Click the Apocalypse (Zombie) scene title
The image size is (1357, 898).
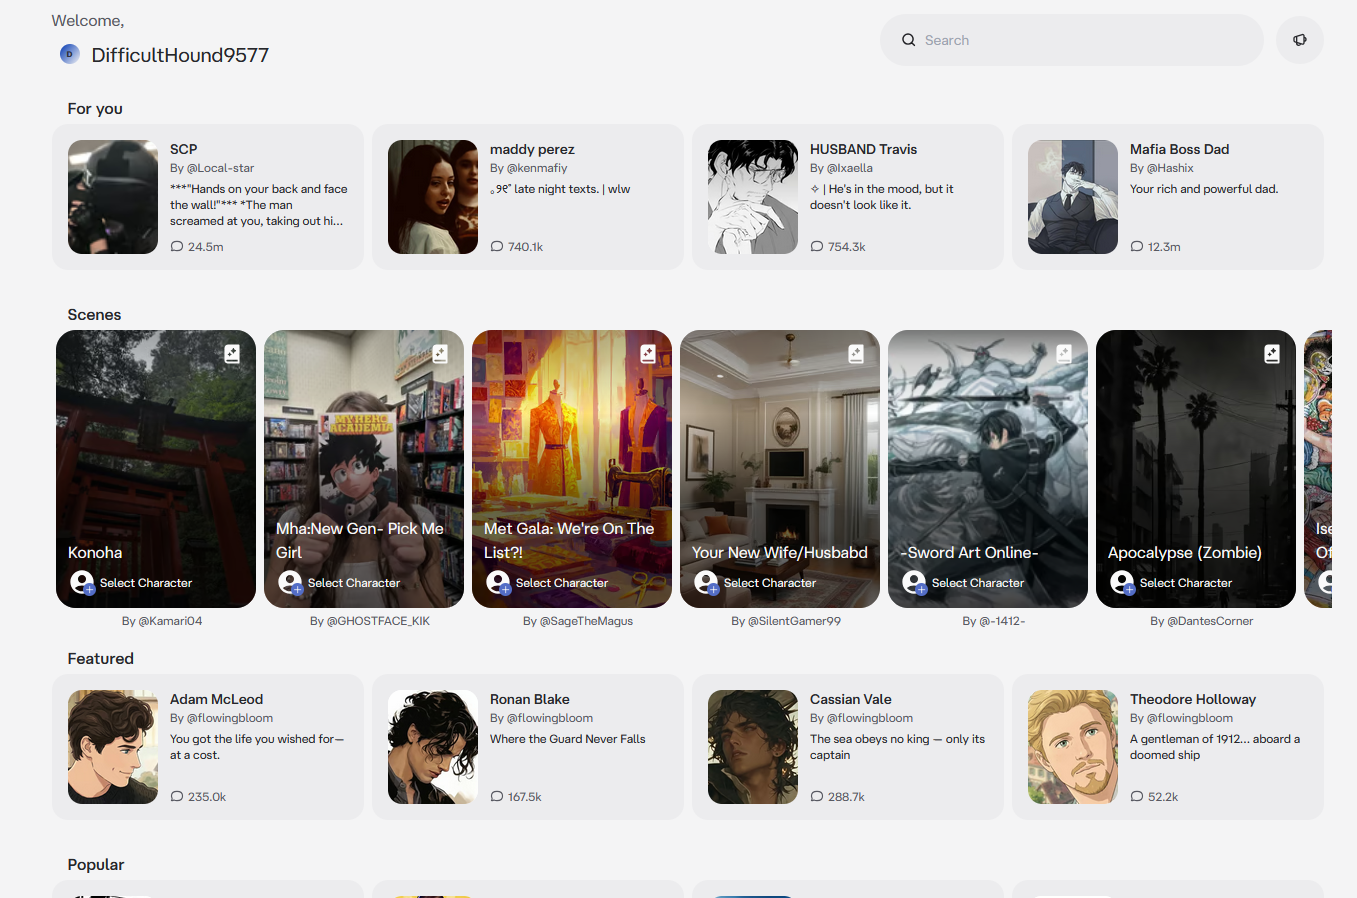[1185, 553]
